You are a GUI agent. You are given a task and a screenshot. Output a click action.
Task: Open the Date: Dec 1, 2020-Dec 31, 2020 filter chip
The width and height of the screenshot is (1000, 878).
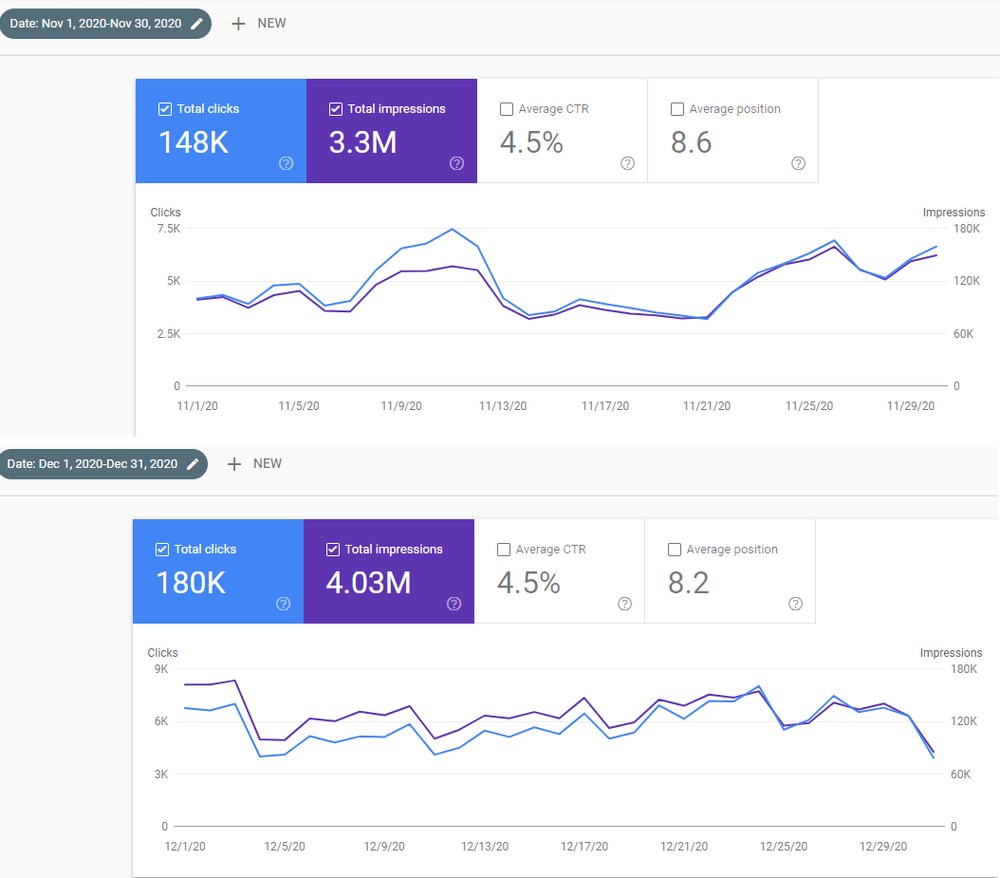(103, 464)
